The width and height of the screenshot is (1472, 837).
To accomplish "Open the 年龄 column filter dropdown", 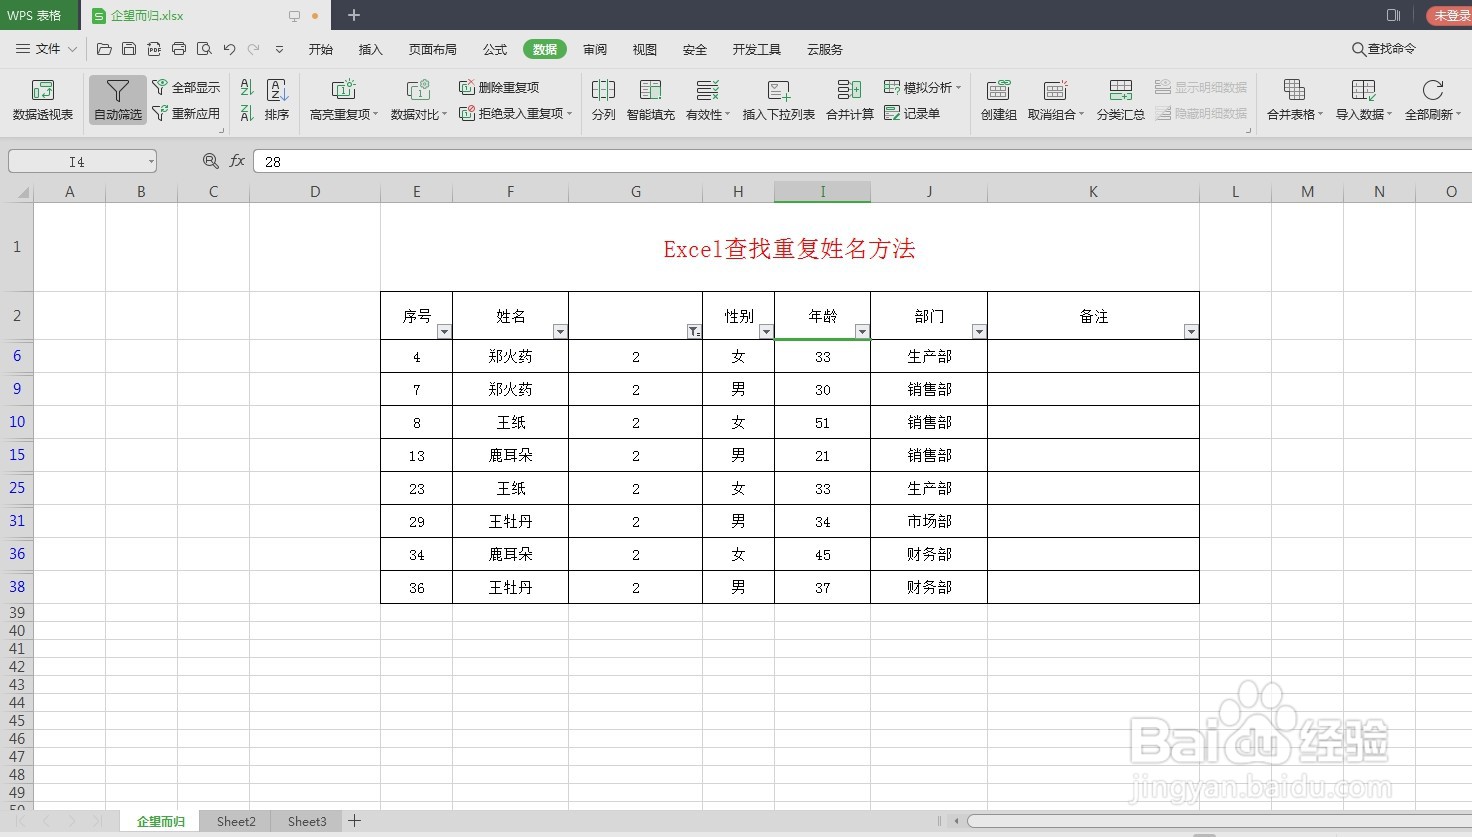I will pos(862,332).
